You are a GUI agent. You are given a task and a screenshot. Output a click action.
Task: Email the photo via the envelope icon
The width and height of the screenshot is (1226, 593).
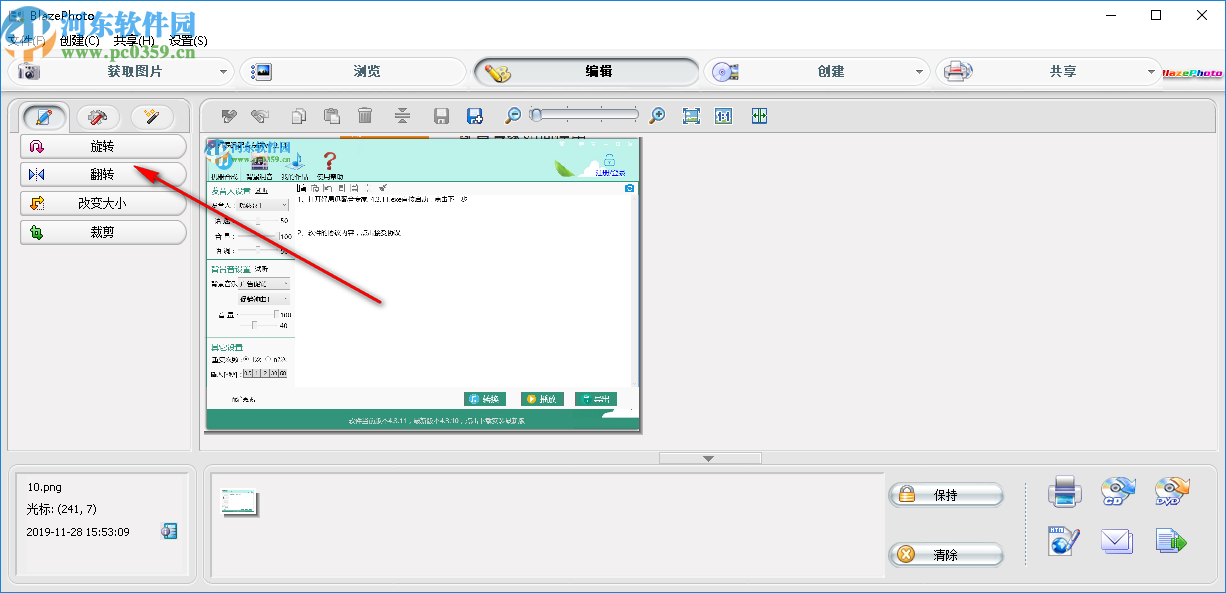(1117, 541)
